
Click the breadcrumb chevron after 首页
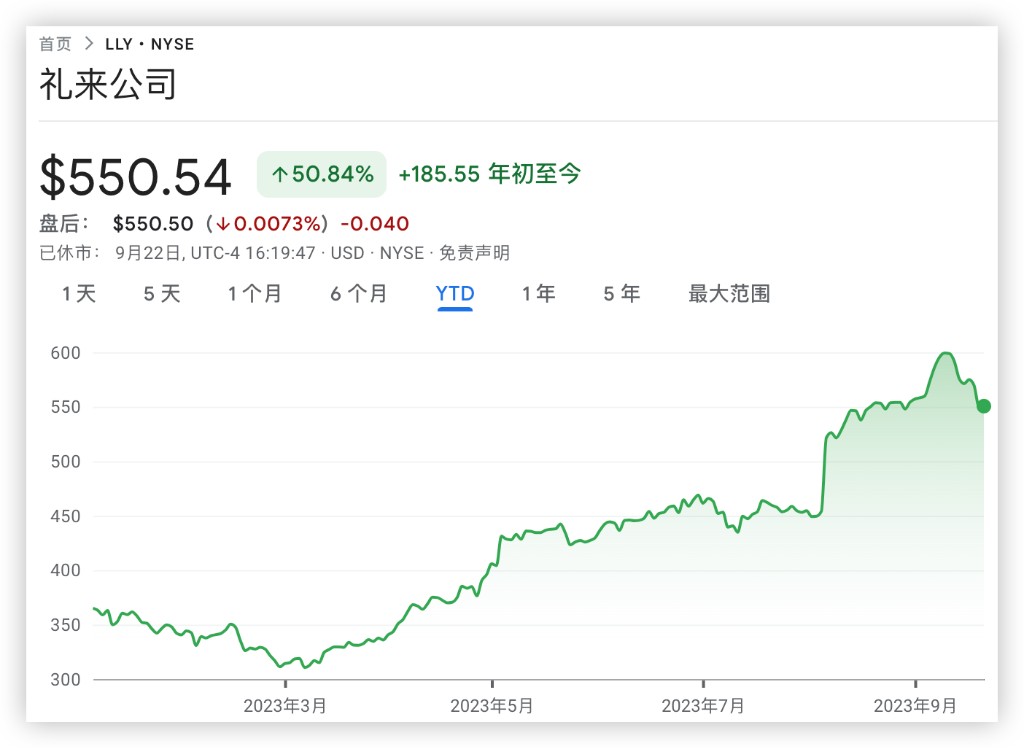[89, 44]
